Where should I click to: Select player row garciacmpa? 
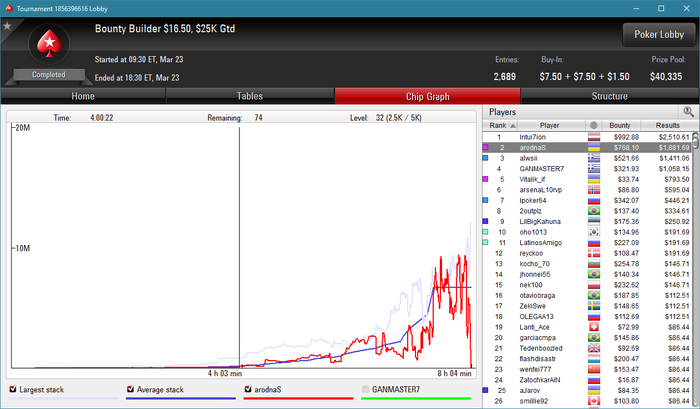(587, 338)
